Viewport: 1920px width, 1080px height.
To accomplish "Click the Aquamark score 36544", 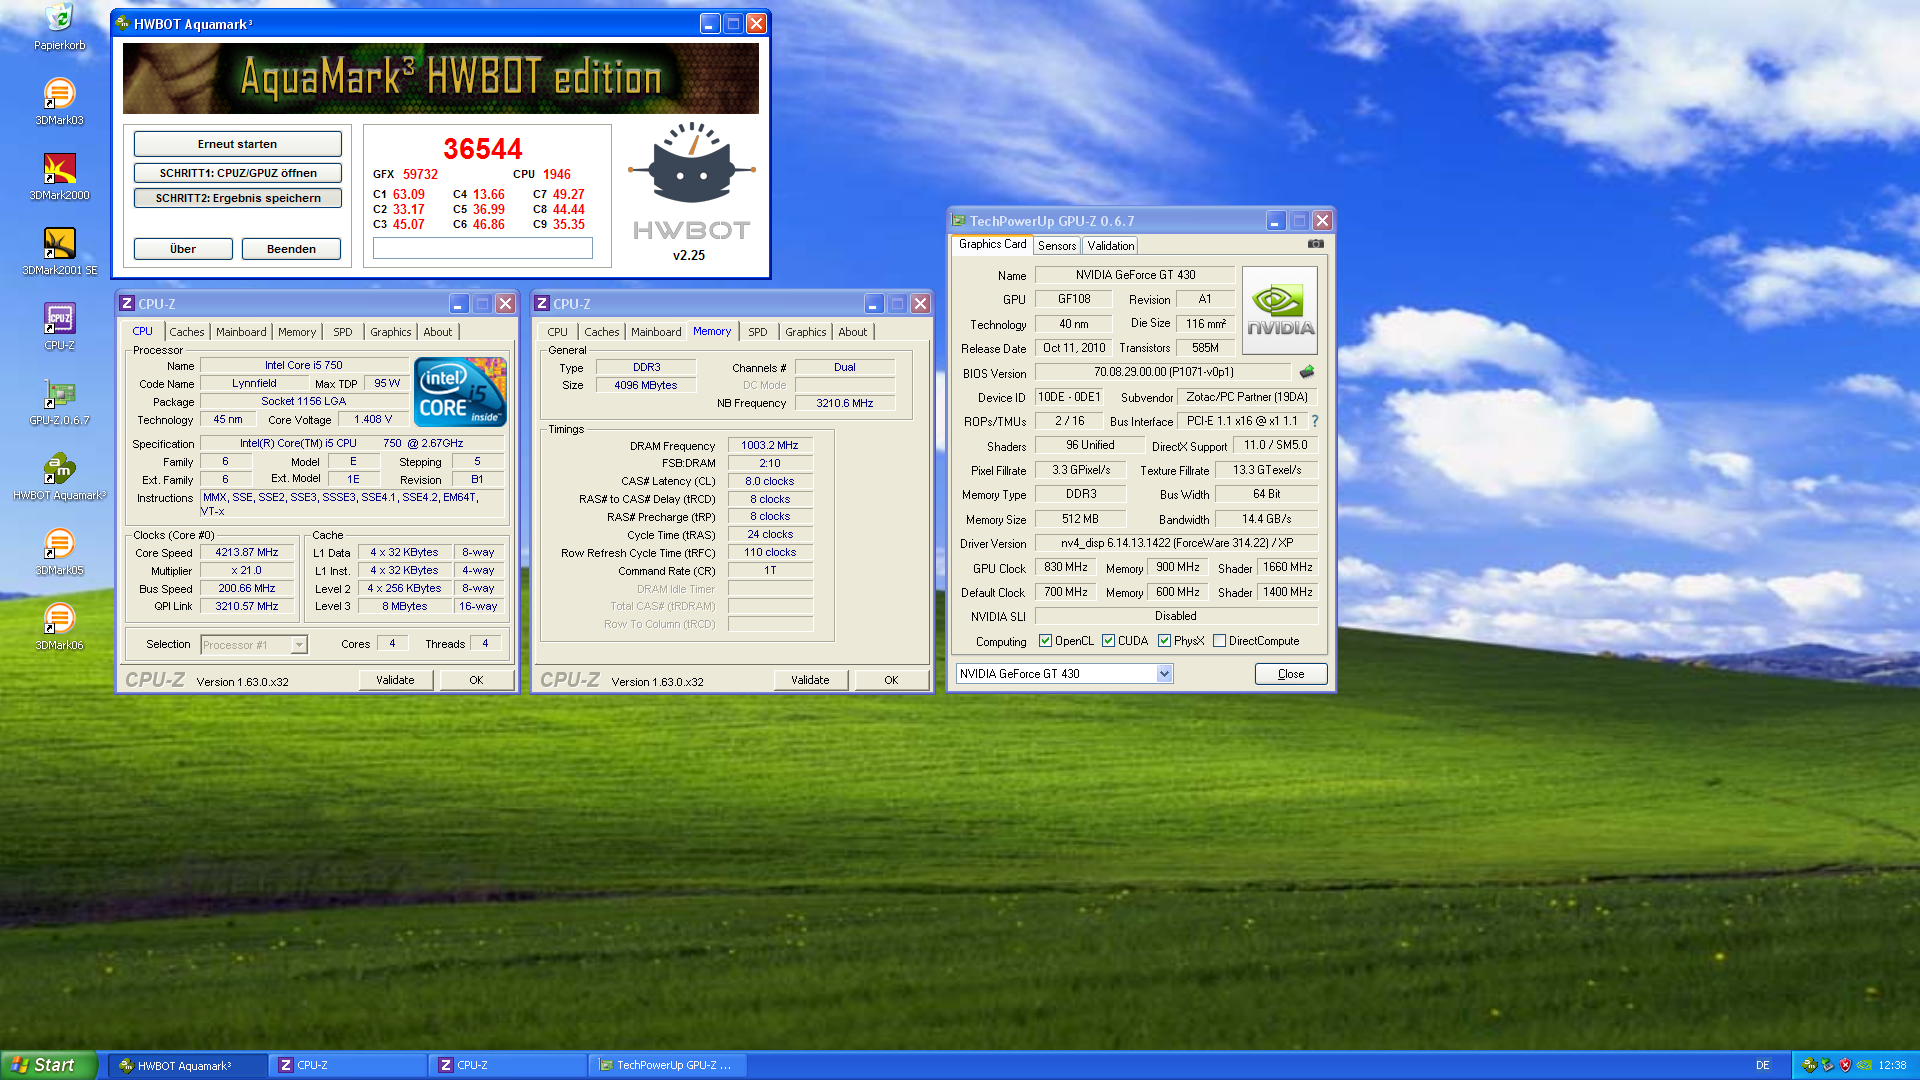I will click(x=483, y=149).
